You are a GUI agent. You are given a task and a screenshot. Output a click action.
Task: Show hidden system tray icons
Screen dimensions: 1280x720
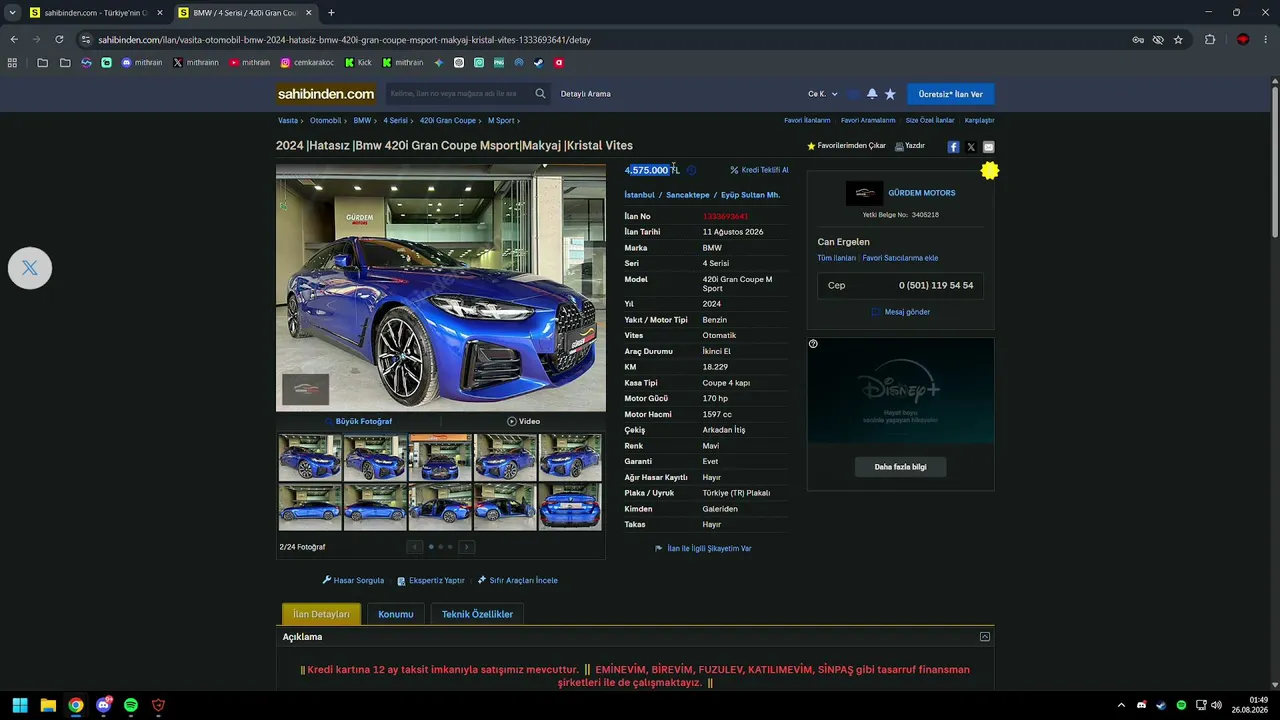[x=1121, y=705]
